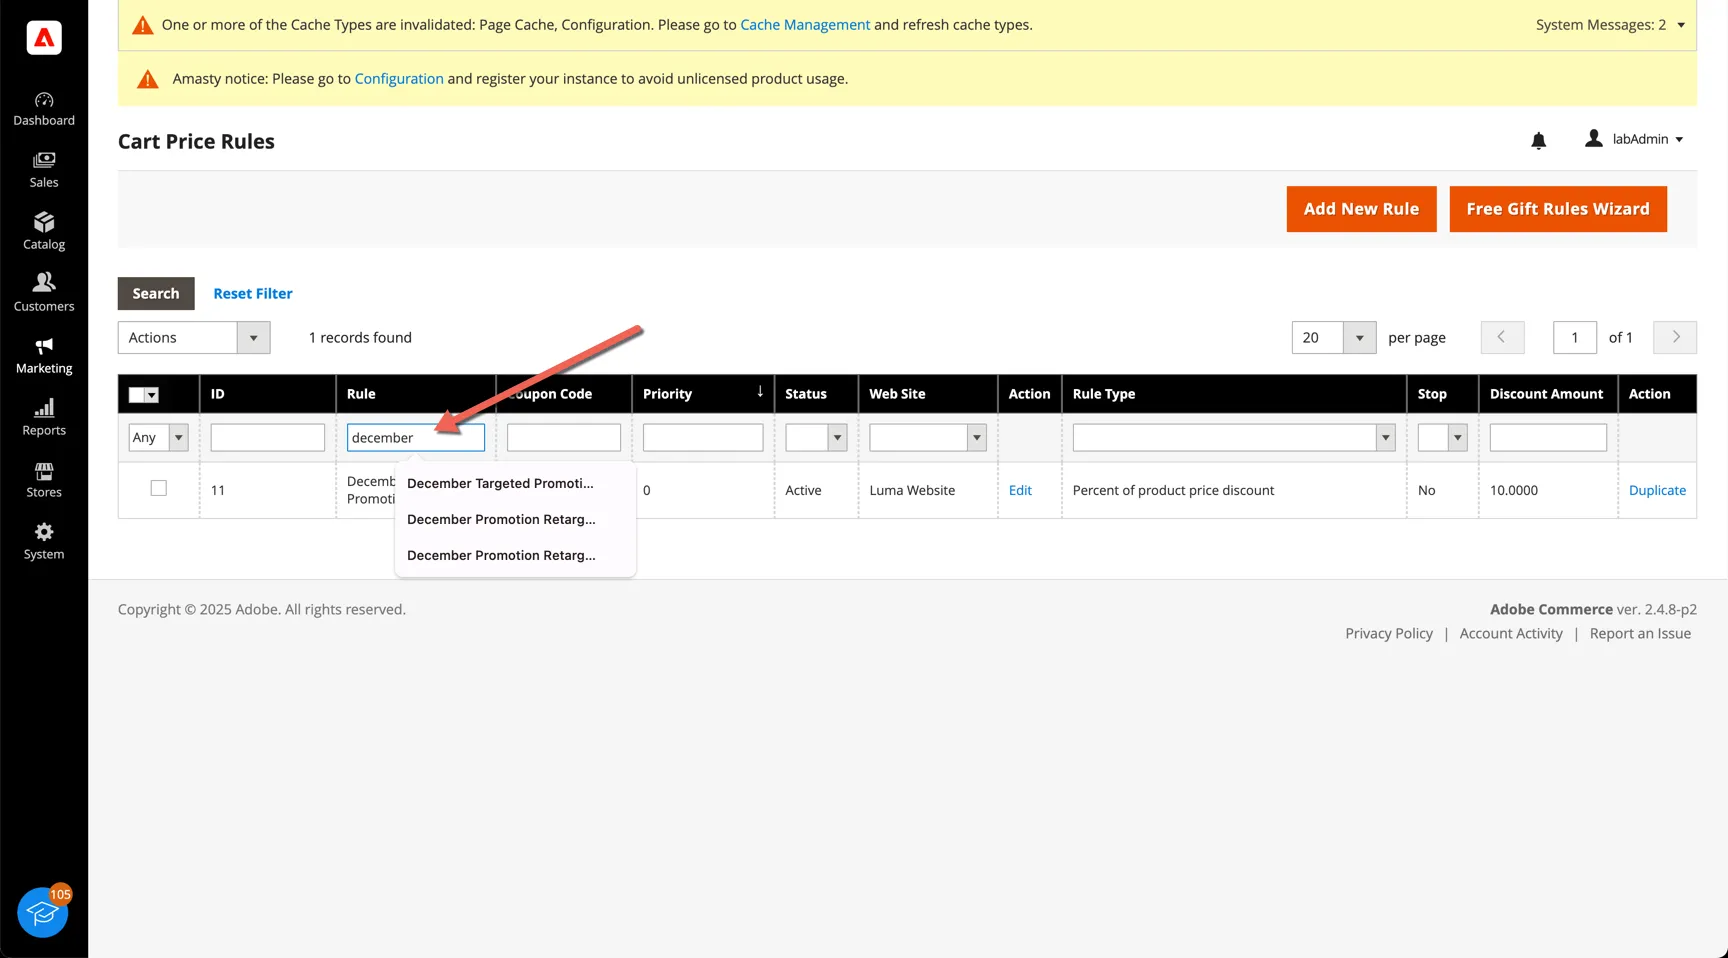Click the Search button
The image size is (1728, 958).
[x=156, y=293]
